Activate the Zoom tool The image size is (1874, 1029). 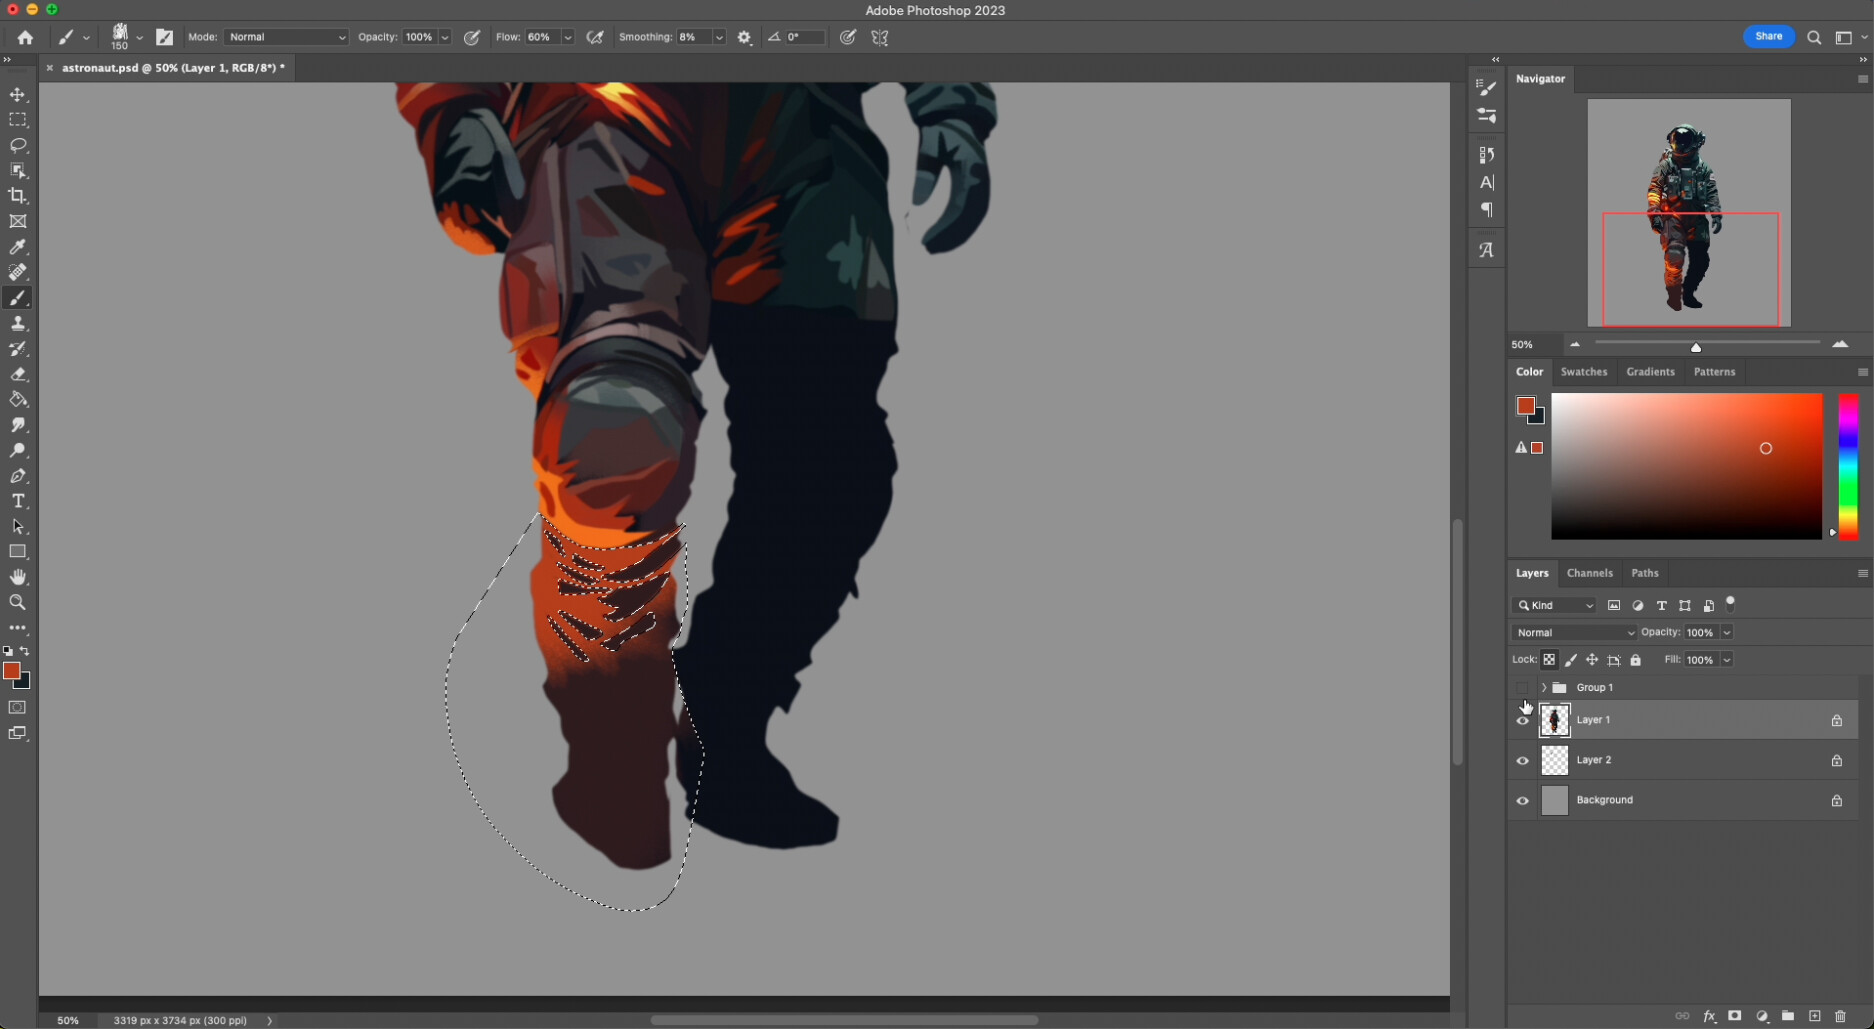(18, 603)
